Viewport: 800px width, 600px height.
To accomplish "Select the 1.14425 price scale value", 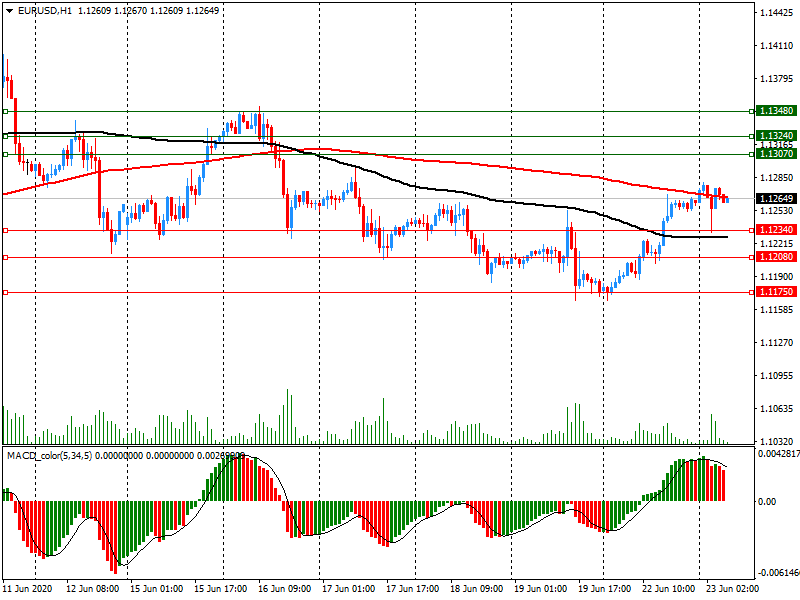I will (777, 13).
